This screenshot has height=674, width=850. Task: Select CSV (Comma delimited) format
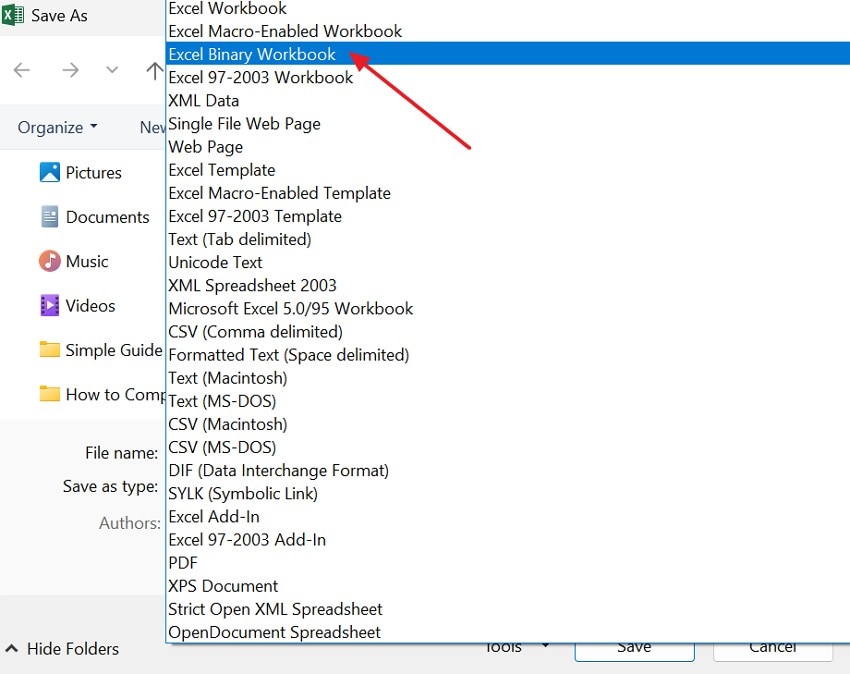[255, 331]
